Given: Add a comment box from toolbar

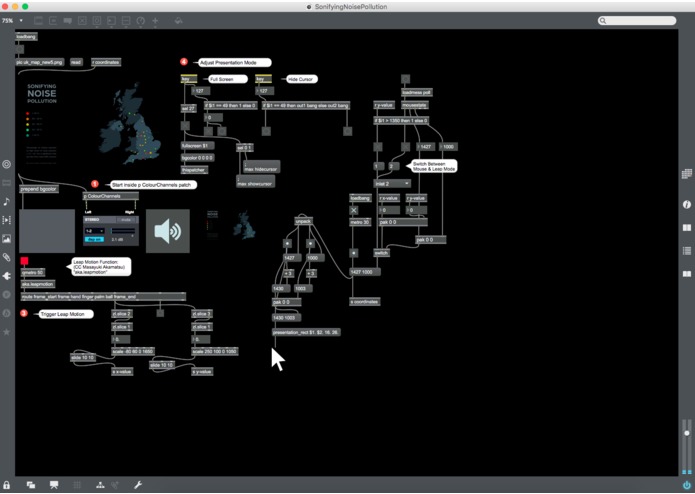Looking at the screenshot, I should pyautogui.click(x=68, y=21).
